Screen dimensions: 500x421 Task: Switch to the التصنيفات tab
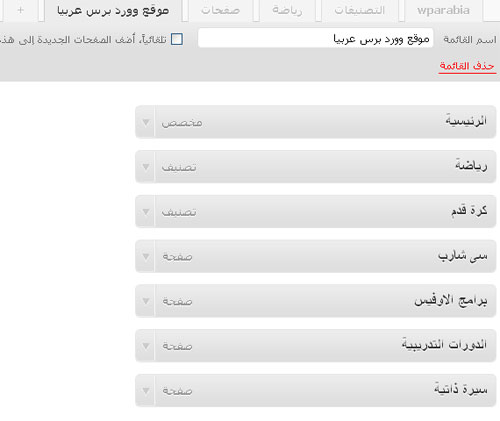pyautogui.click(x=360, y=10)
